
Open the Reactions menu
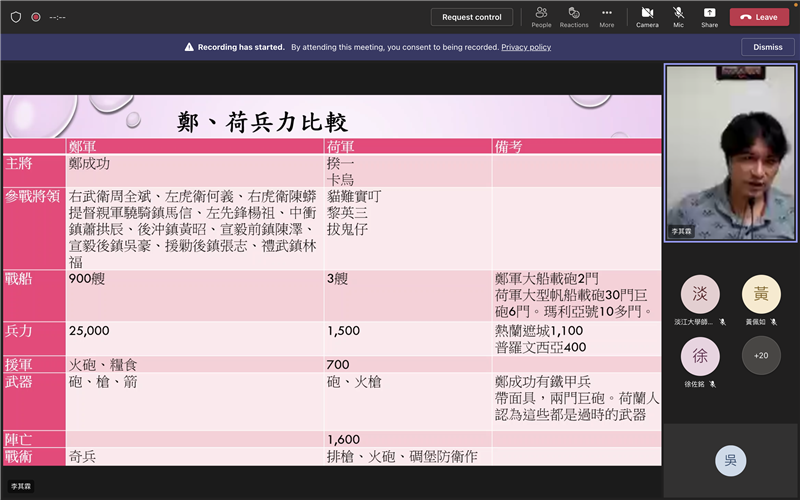tap(574, 16)
